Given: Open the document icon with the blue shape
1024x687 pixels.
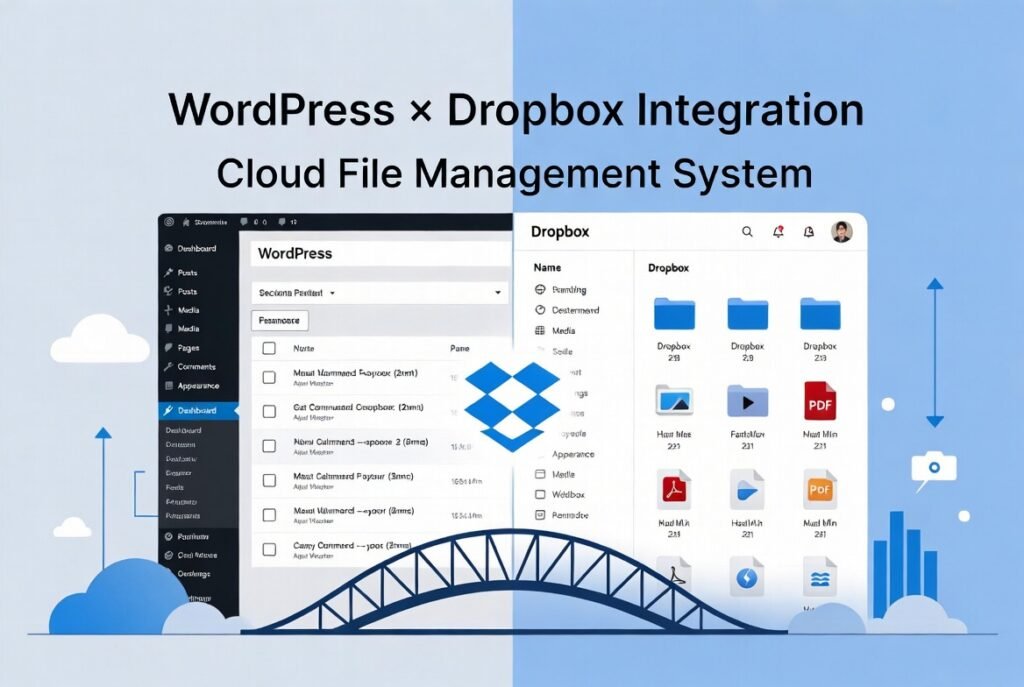Looking at the screenshot, I should [747, 490].
